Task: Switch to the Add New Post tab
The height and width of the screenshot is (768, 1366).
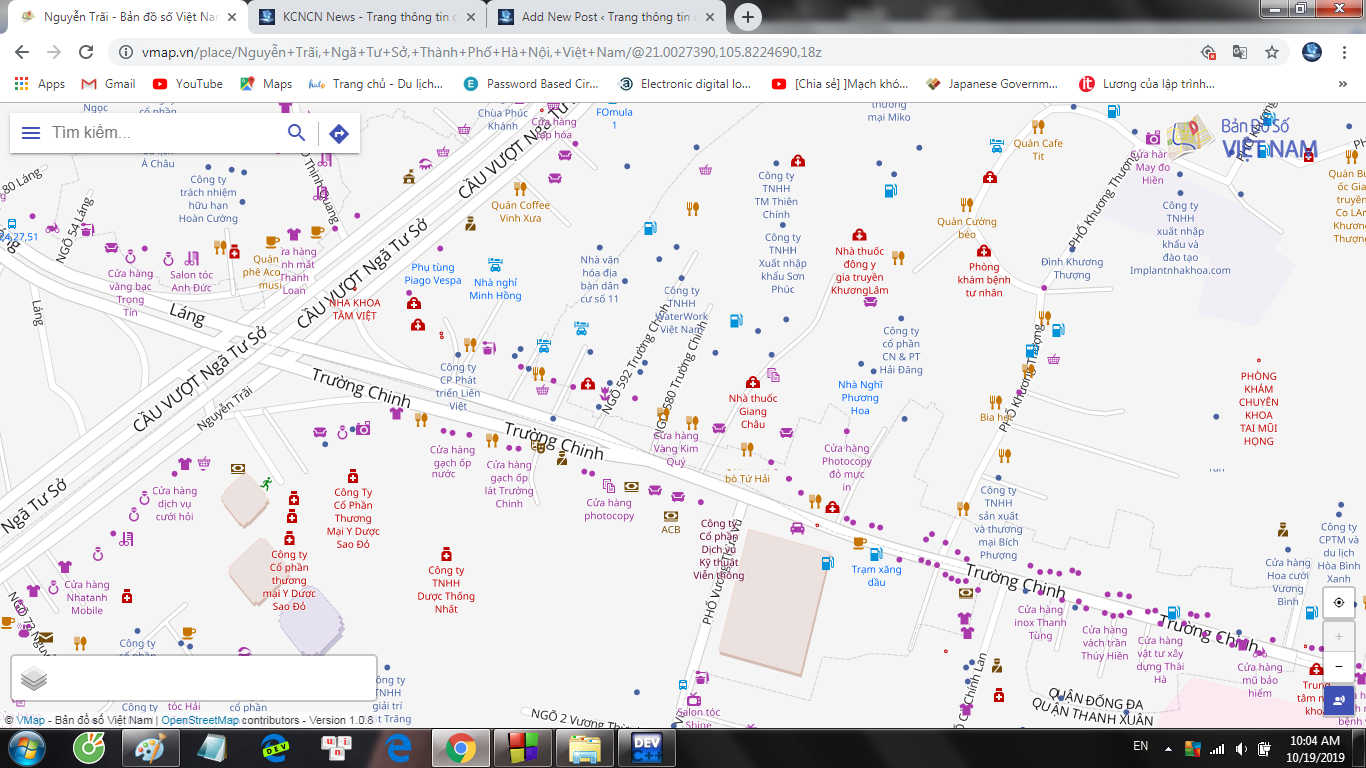Action: pyautogui.click(x=605, y=17)
